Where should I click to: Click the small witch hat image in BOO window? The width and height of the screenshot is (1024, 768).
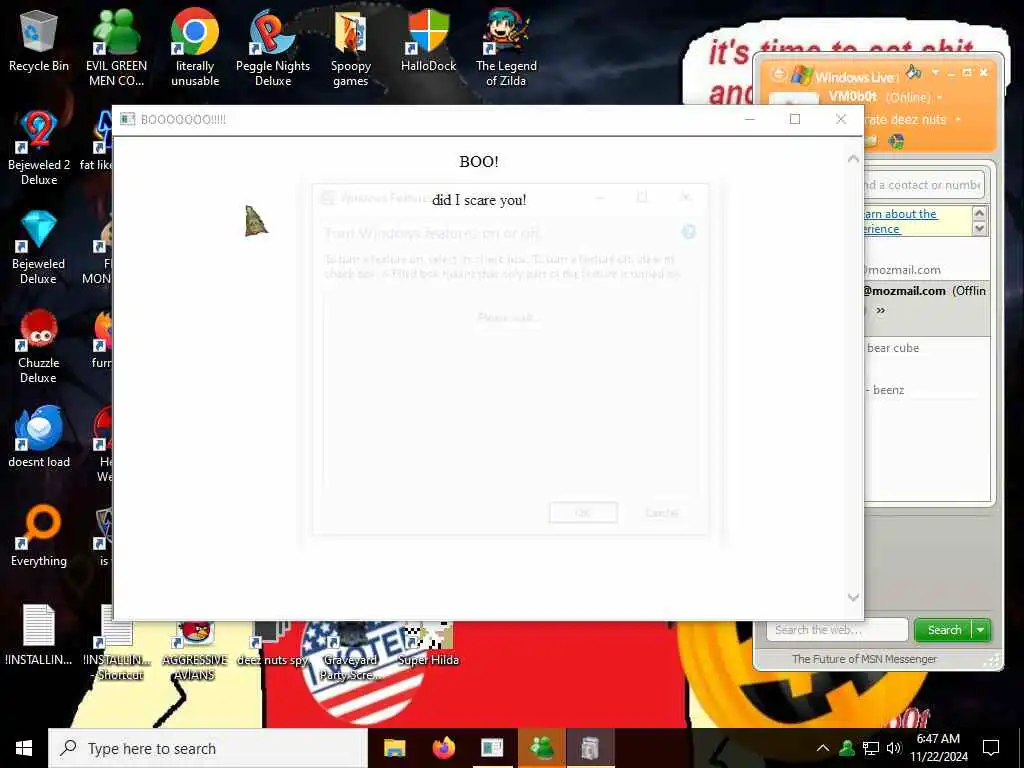pos(256,221)
